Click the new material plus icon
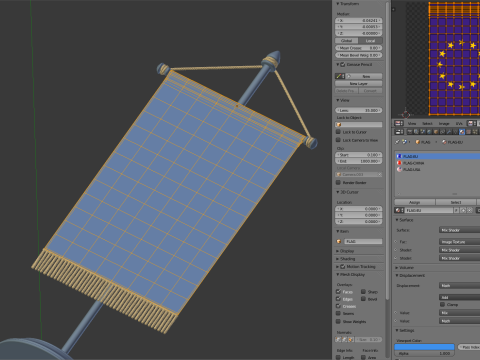 pyautogui.click(x=463, y=210)
